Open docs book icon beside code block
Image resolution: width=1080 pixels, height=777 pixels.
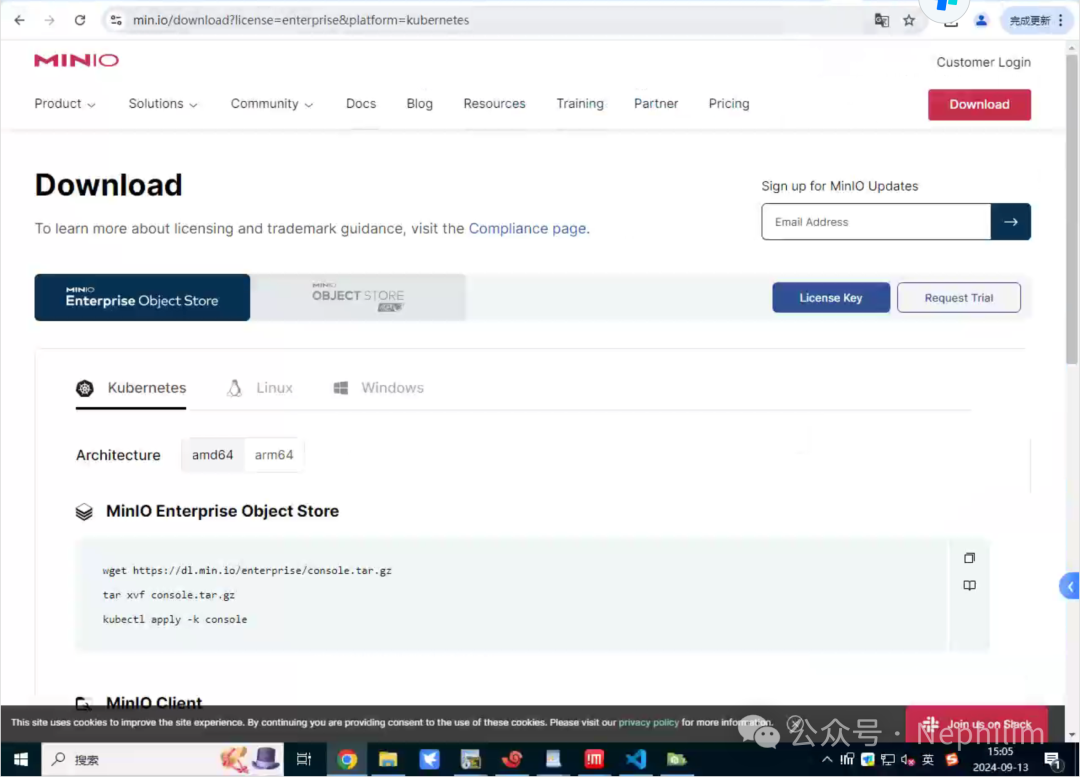[x=969, y=586]
